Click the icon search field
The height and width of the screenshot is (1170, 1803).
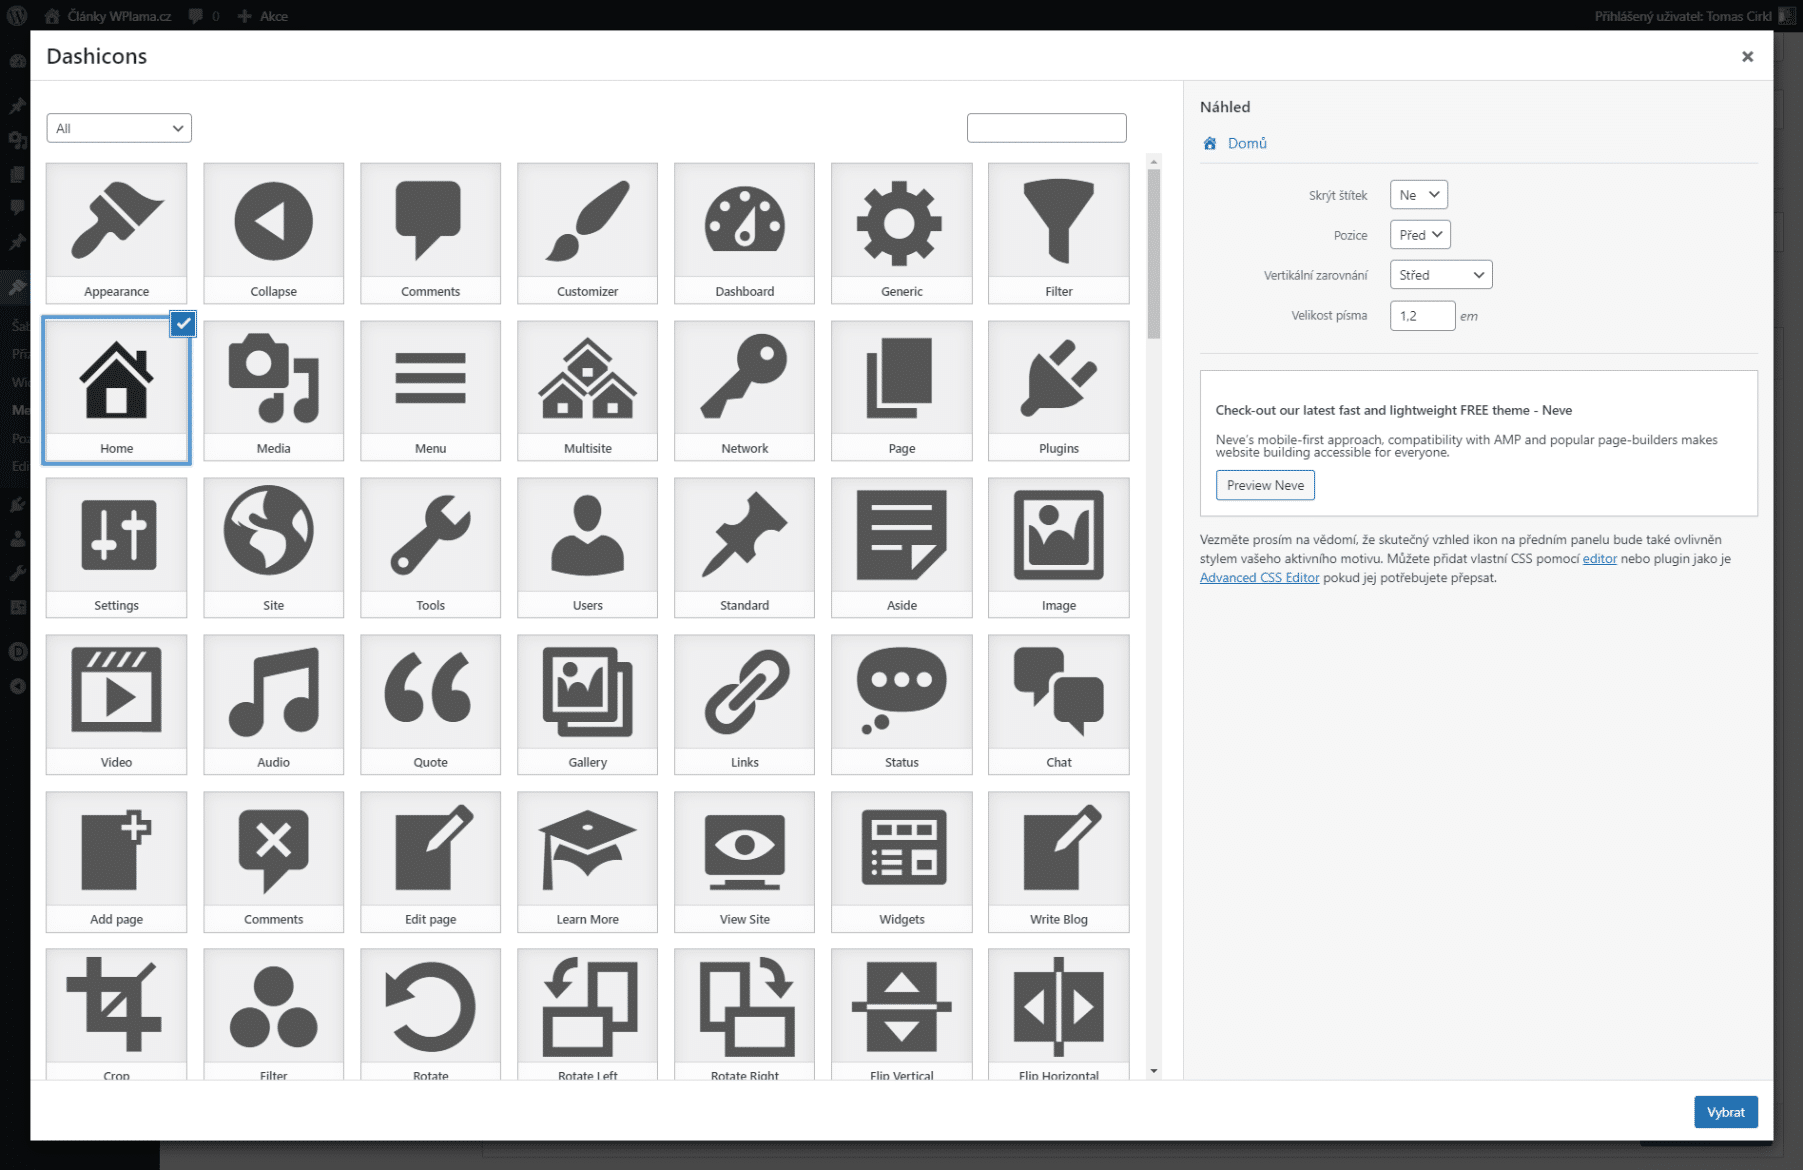click(1046, 128)
